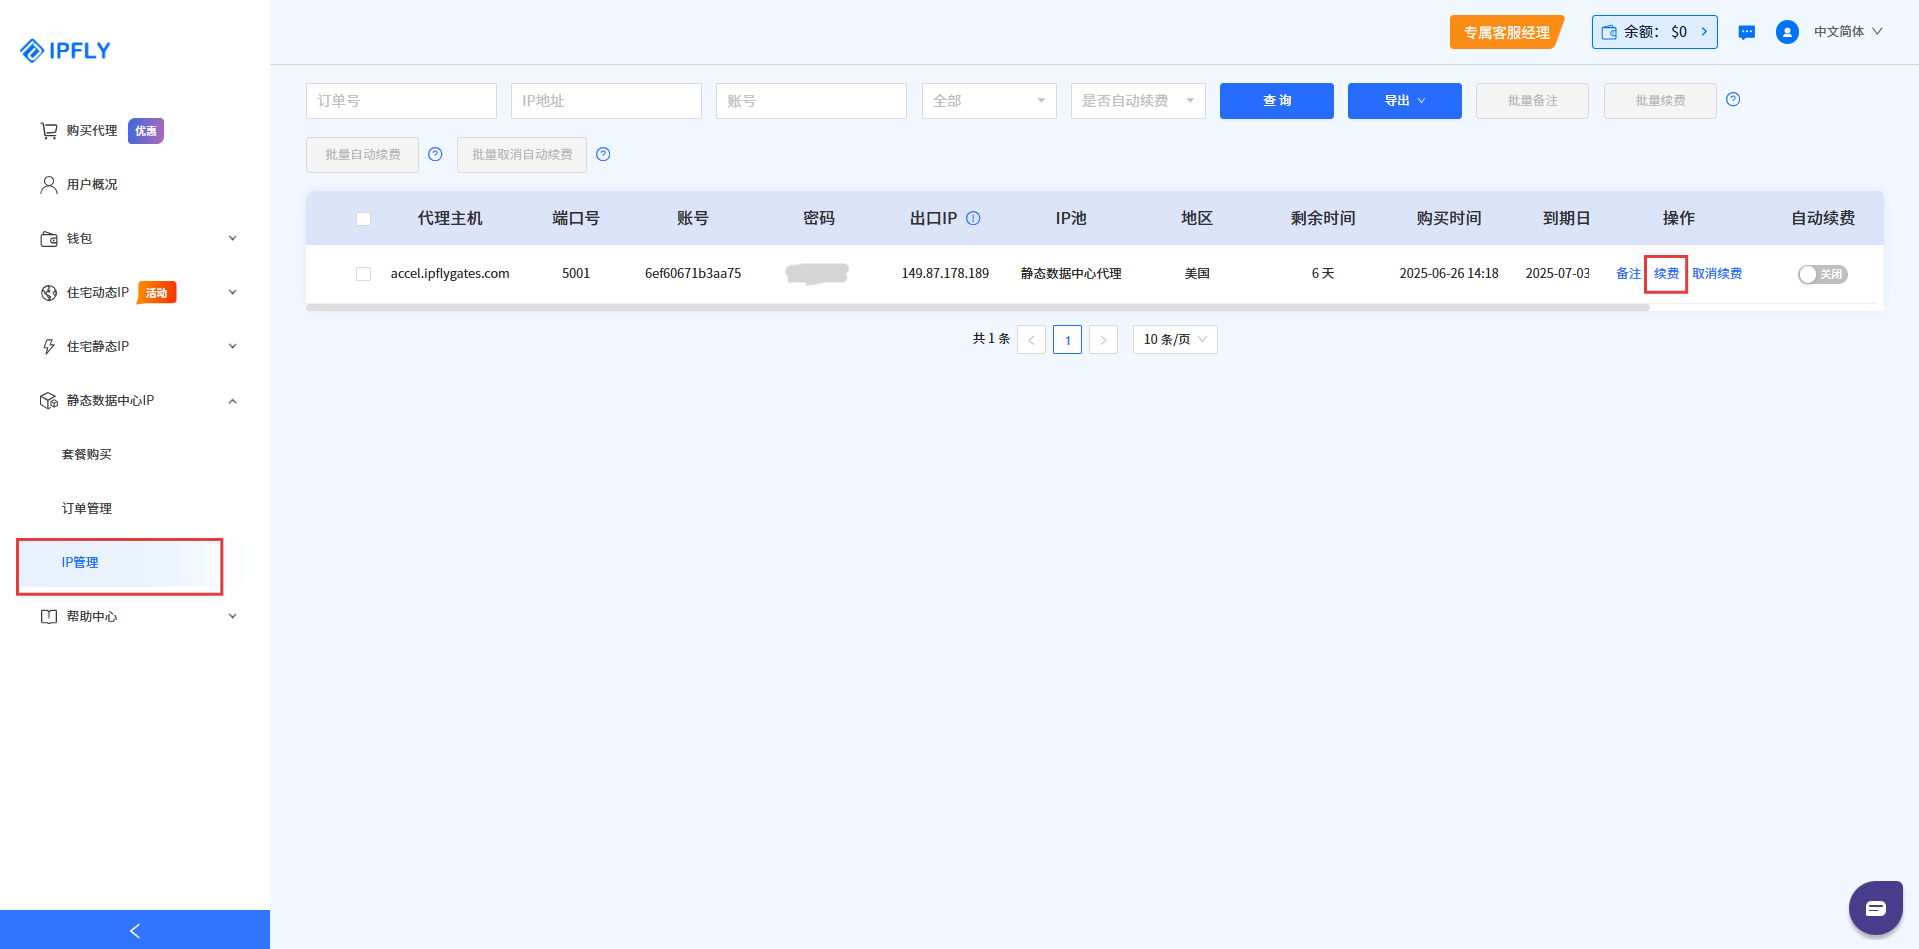Click the horizontal table scrollbar
This screenshot has height=949, width=1919.
tap(977, 308)
